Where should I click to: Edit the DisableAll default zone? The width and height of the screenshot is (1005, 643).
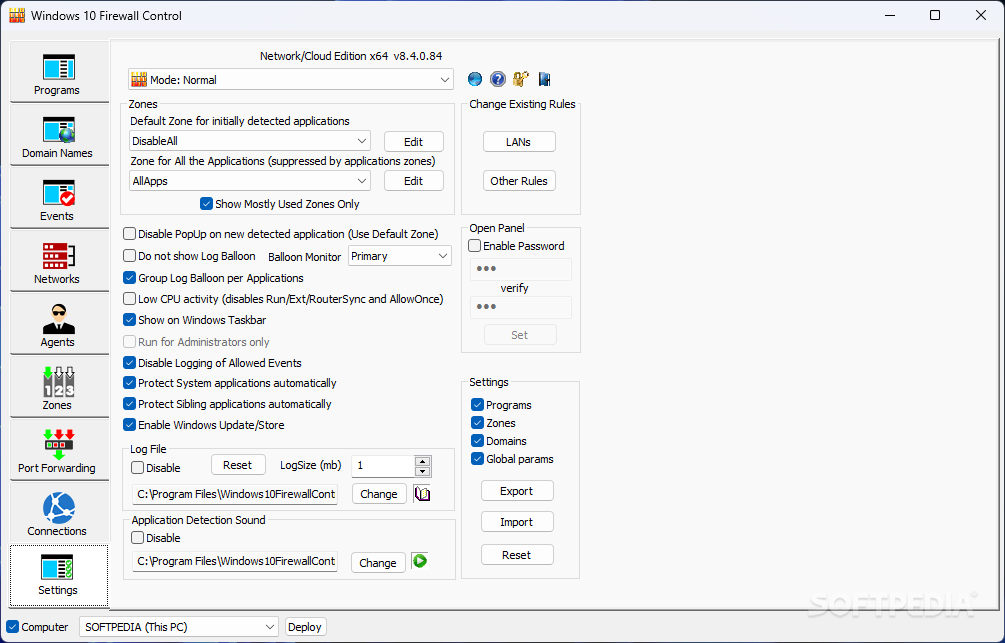413,142
